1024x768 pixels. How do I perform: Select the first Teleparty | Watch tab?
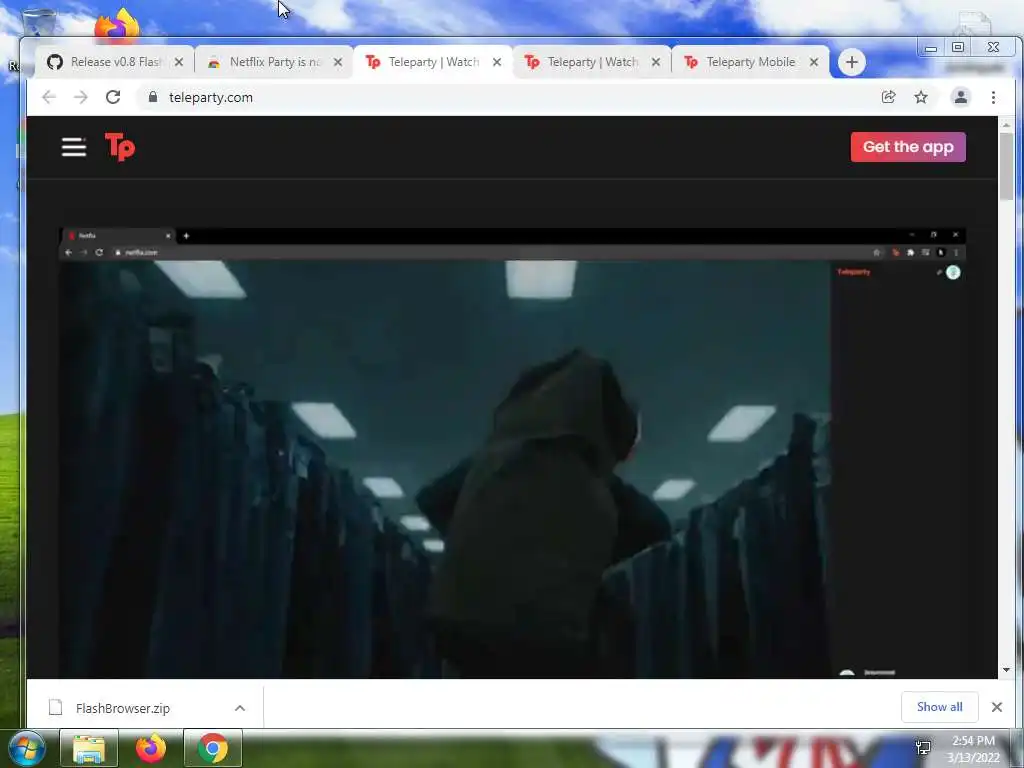click(433, 62)
